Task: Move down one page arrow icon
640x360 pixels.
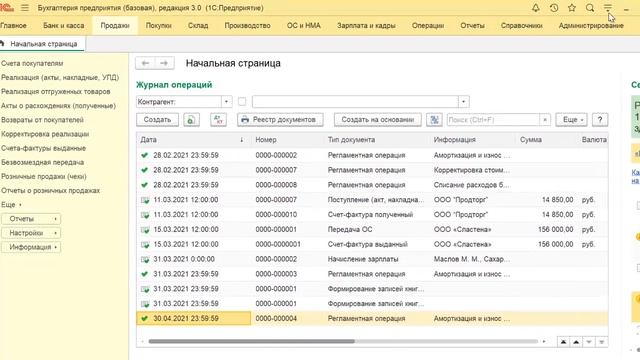Action: [x=589, y=342]
